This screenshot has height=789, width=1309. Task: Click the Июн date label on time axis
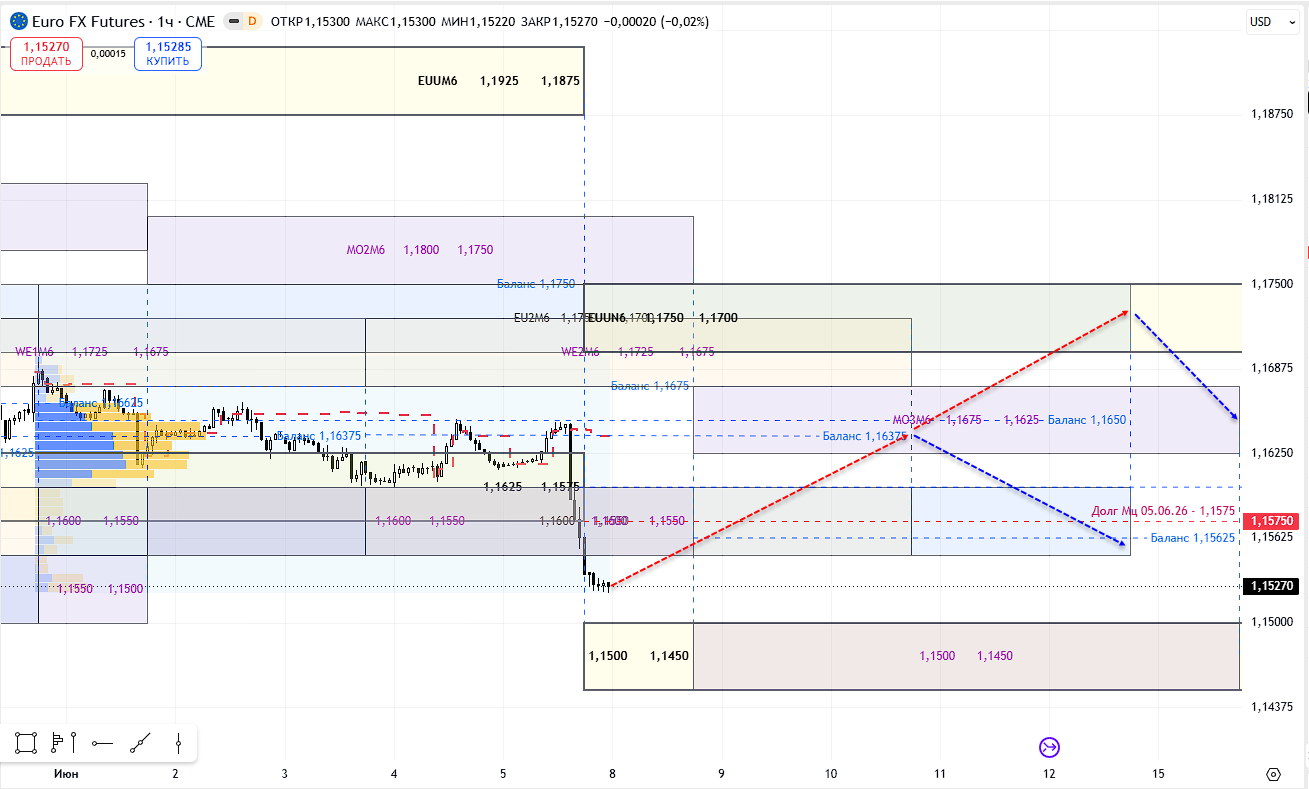(x=66, y=773)
